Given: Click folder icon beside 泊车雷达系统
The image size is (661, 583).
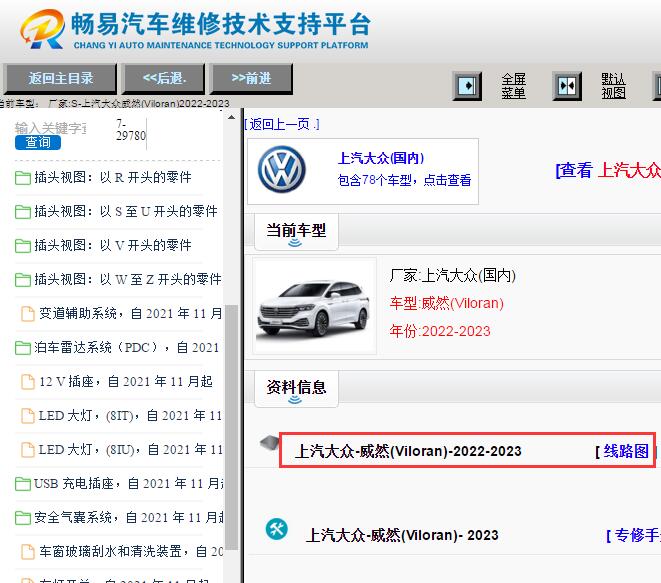Looking at the screenshot, I should point(23,348).
